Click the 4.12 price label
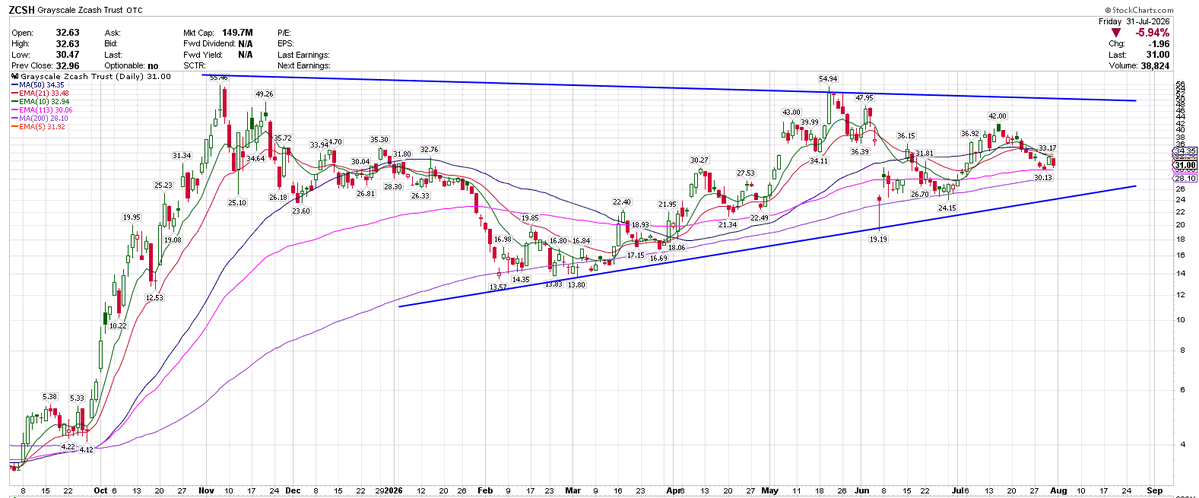The width and height of the screenshot is (1199, 498). tap(86, 450)
